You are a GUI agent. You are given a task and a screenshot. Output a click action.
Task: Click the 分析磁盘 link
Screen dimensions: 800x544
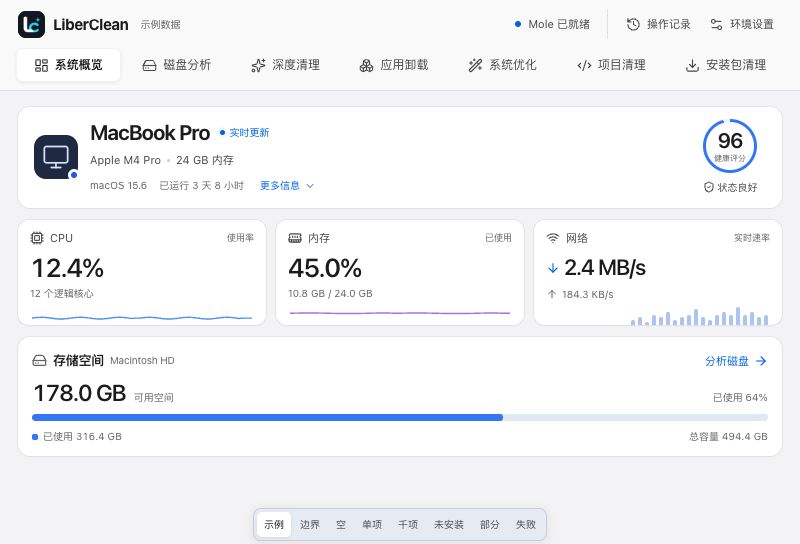point(736,361)
